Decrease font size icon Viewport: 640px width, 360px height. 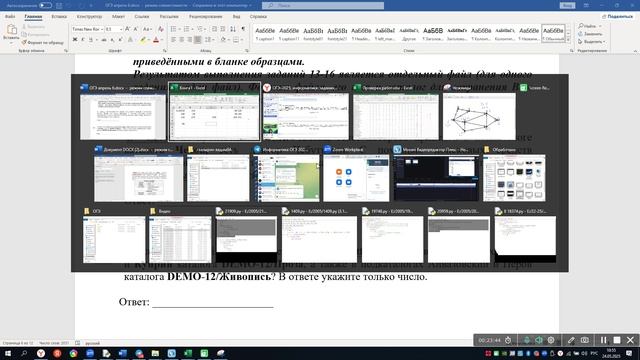point(136,29)
